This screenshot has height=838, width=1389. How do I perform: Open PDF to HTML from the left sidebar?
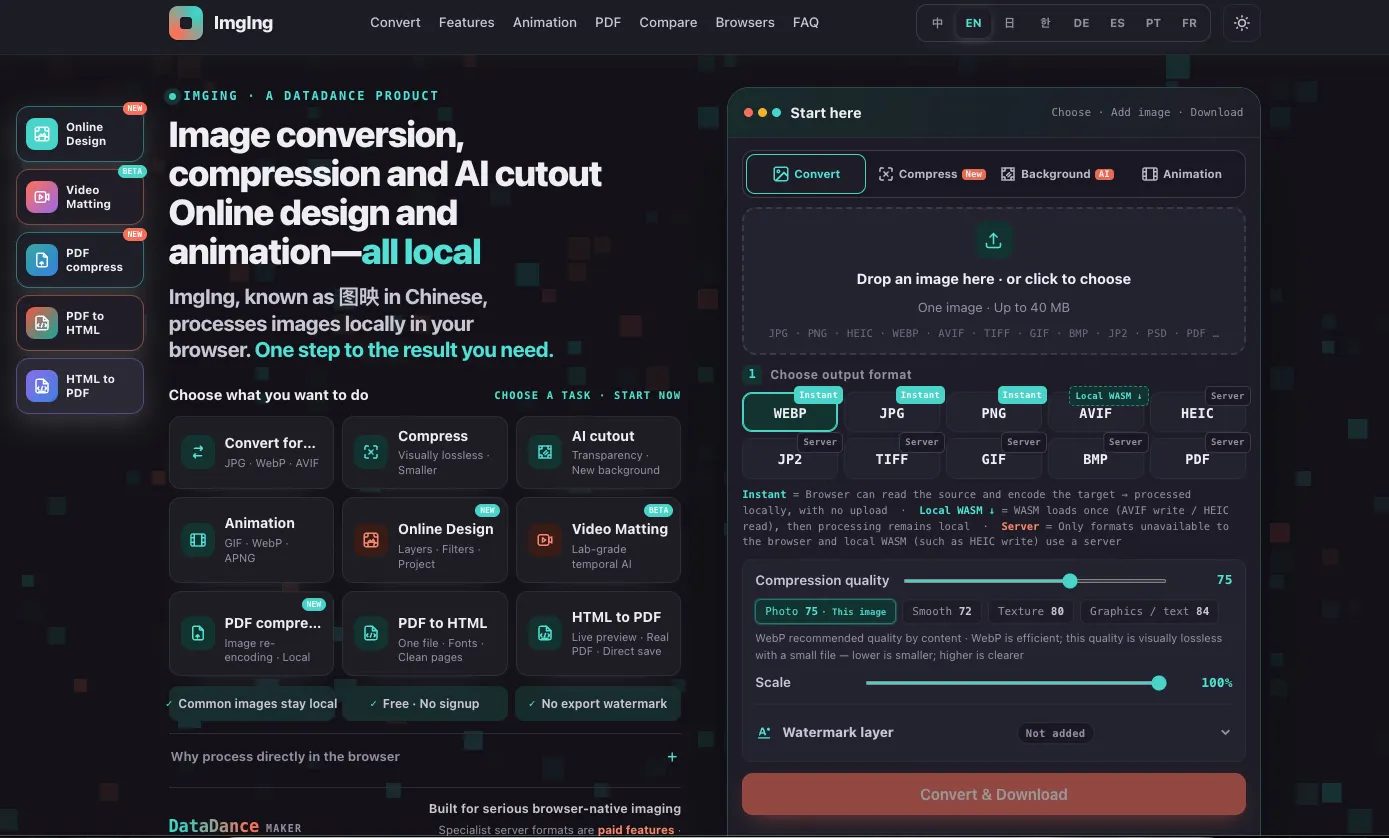pyautogui.click(x=80, y=323)
